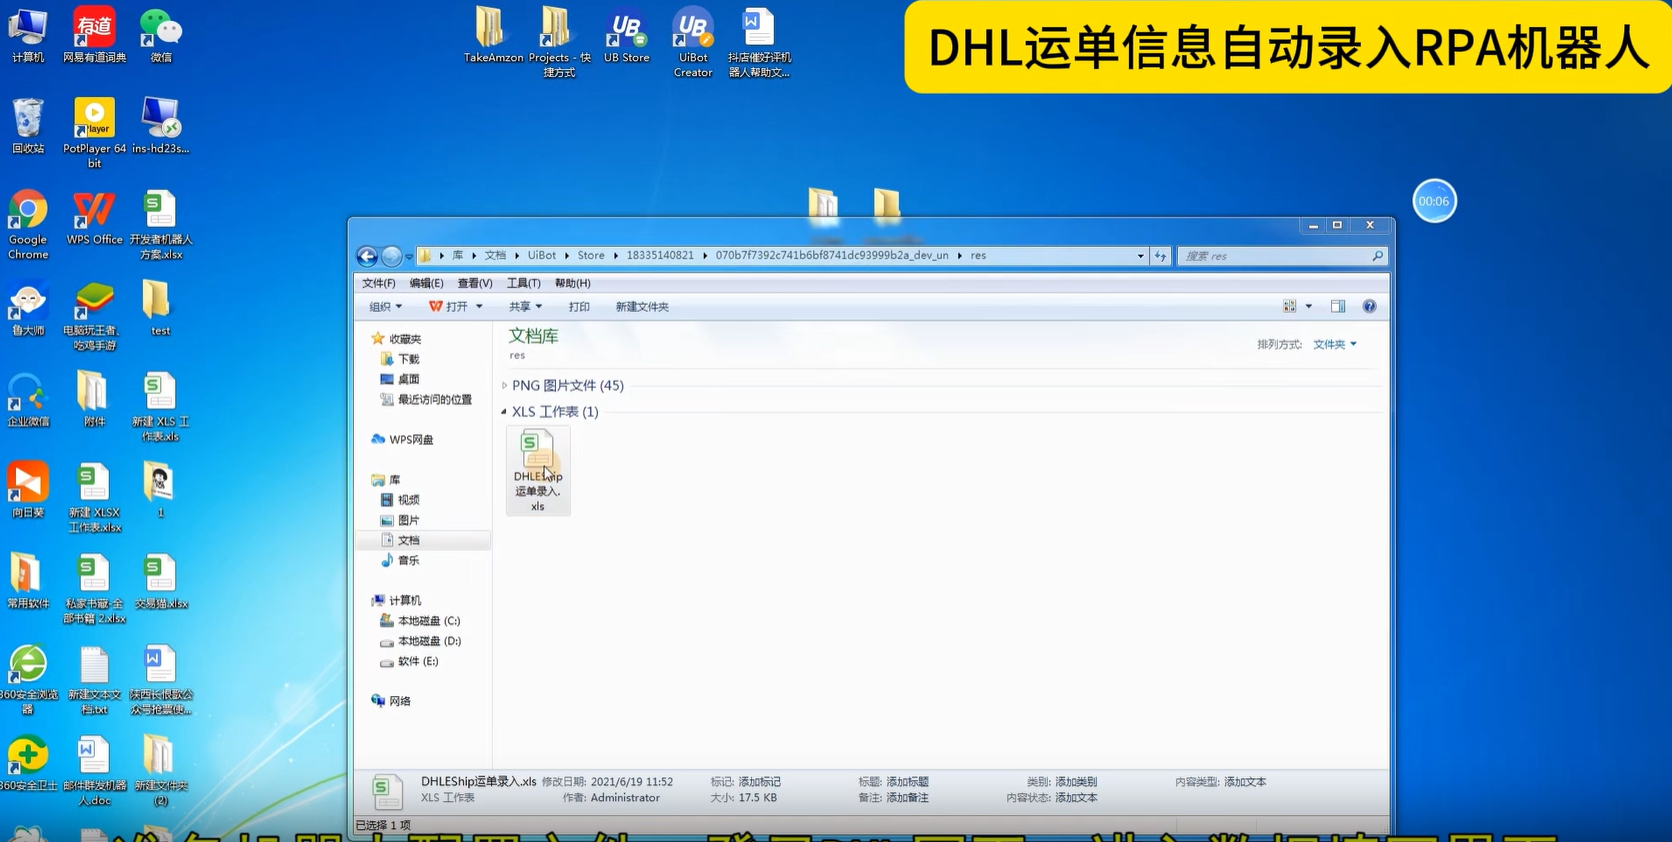Open the 组织 dropdown menu
Viewport: 1672px width, 842px height.
(385, 307)
